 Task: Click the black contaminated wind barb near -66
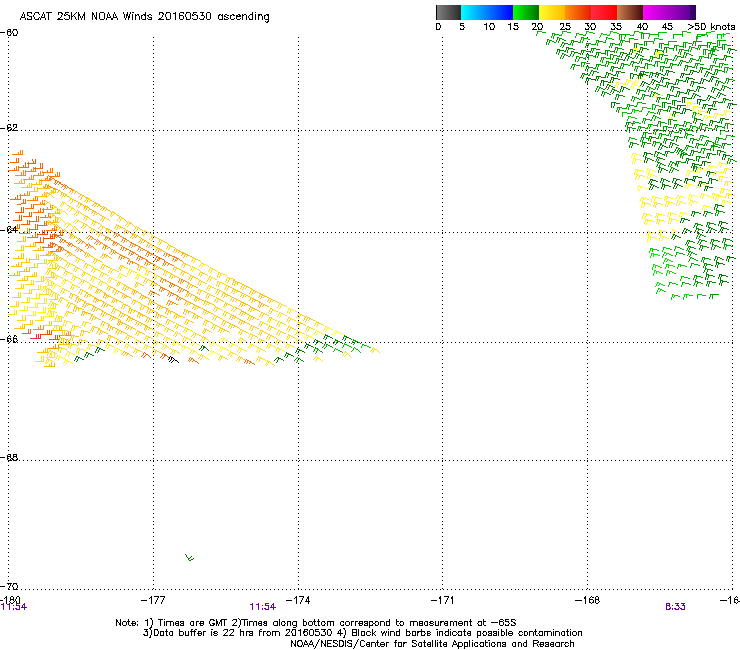pos(174,360)
